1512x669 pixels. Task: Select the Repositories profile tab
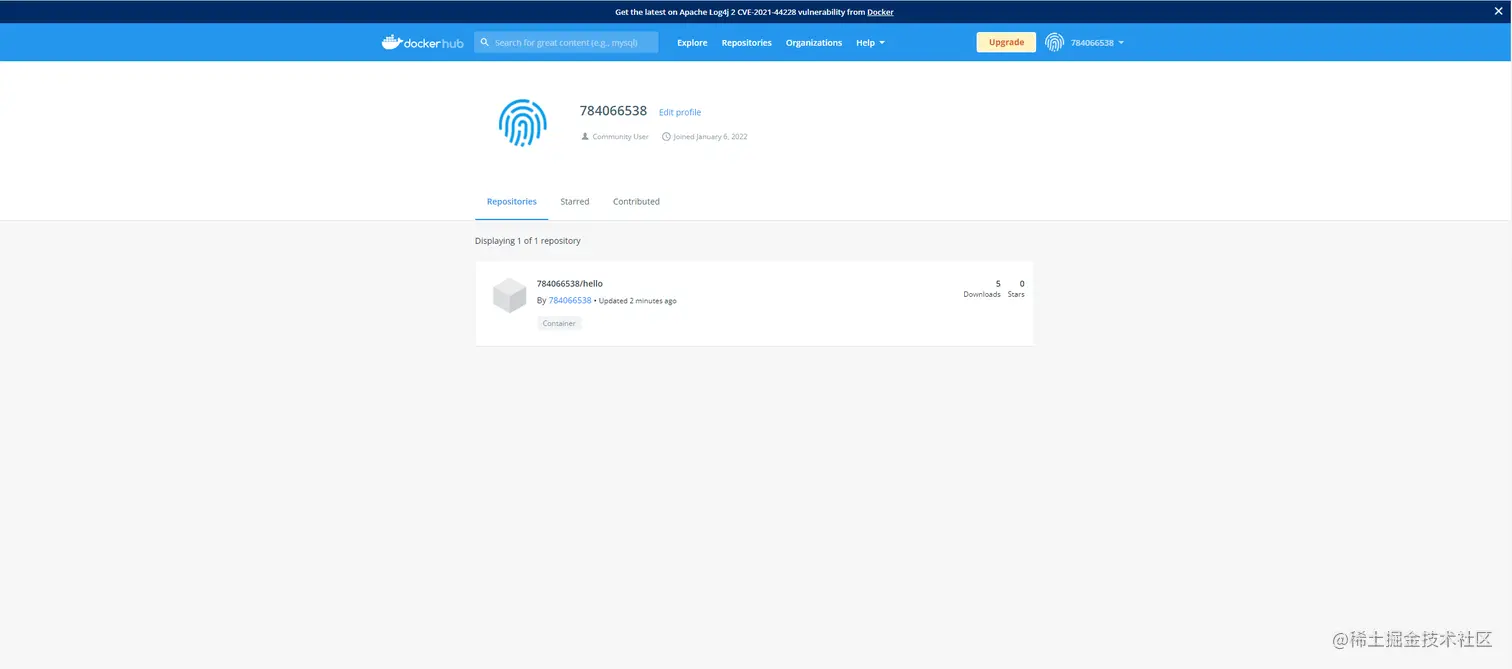pos(512,201)
